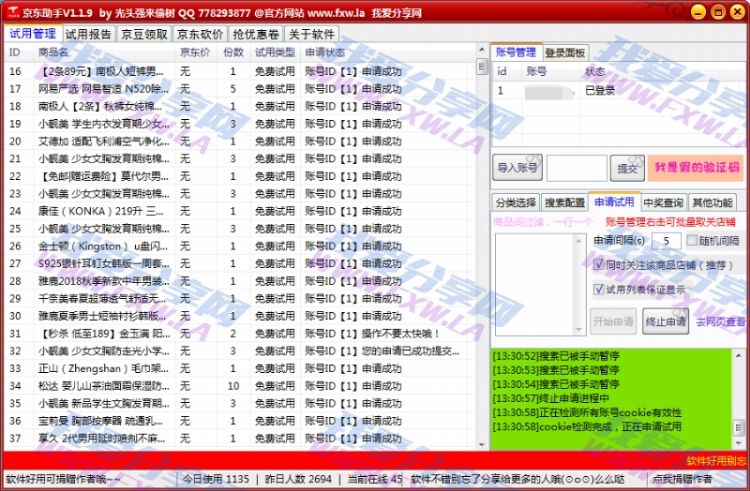Viewport: 750px width, 491px height.
Task: Close the 京东助手 window
Action: point(738,12)
